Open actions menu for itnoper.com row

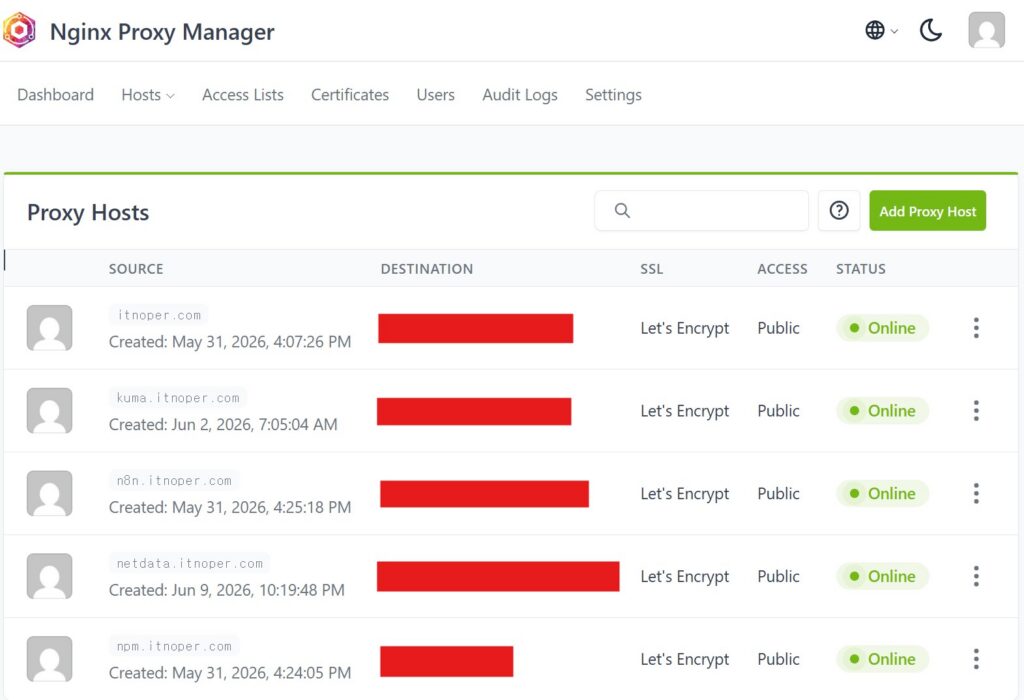pos(976,328)
